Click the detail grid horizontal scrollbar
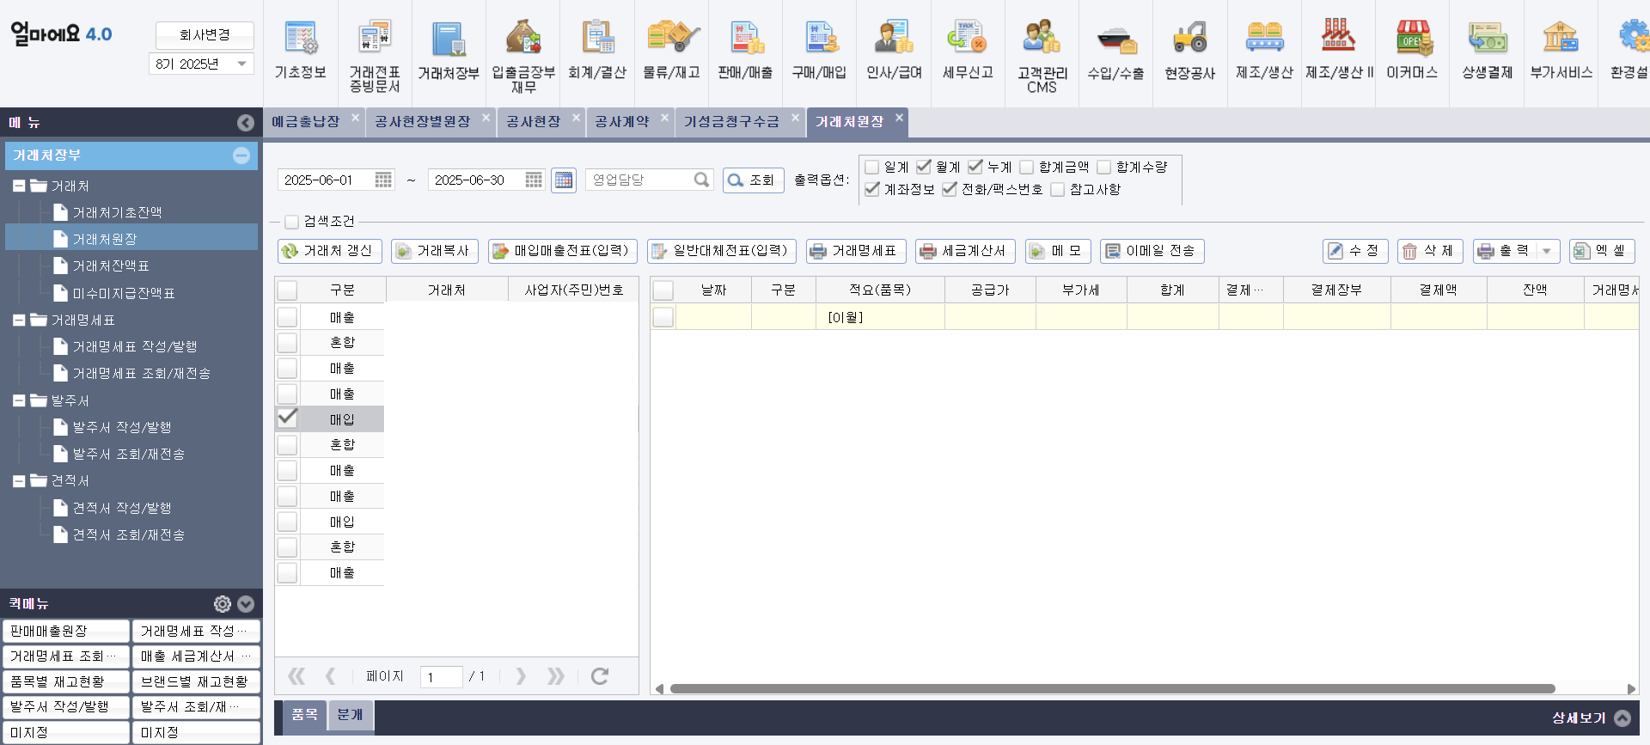Image resolution: width=1650 pixels, height=745 pixels. pyautogui.click(x=1112, y=688)
